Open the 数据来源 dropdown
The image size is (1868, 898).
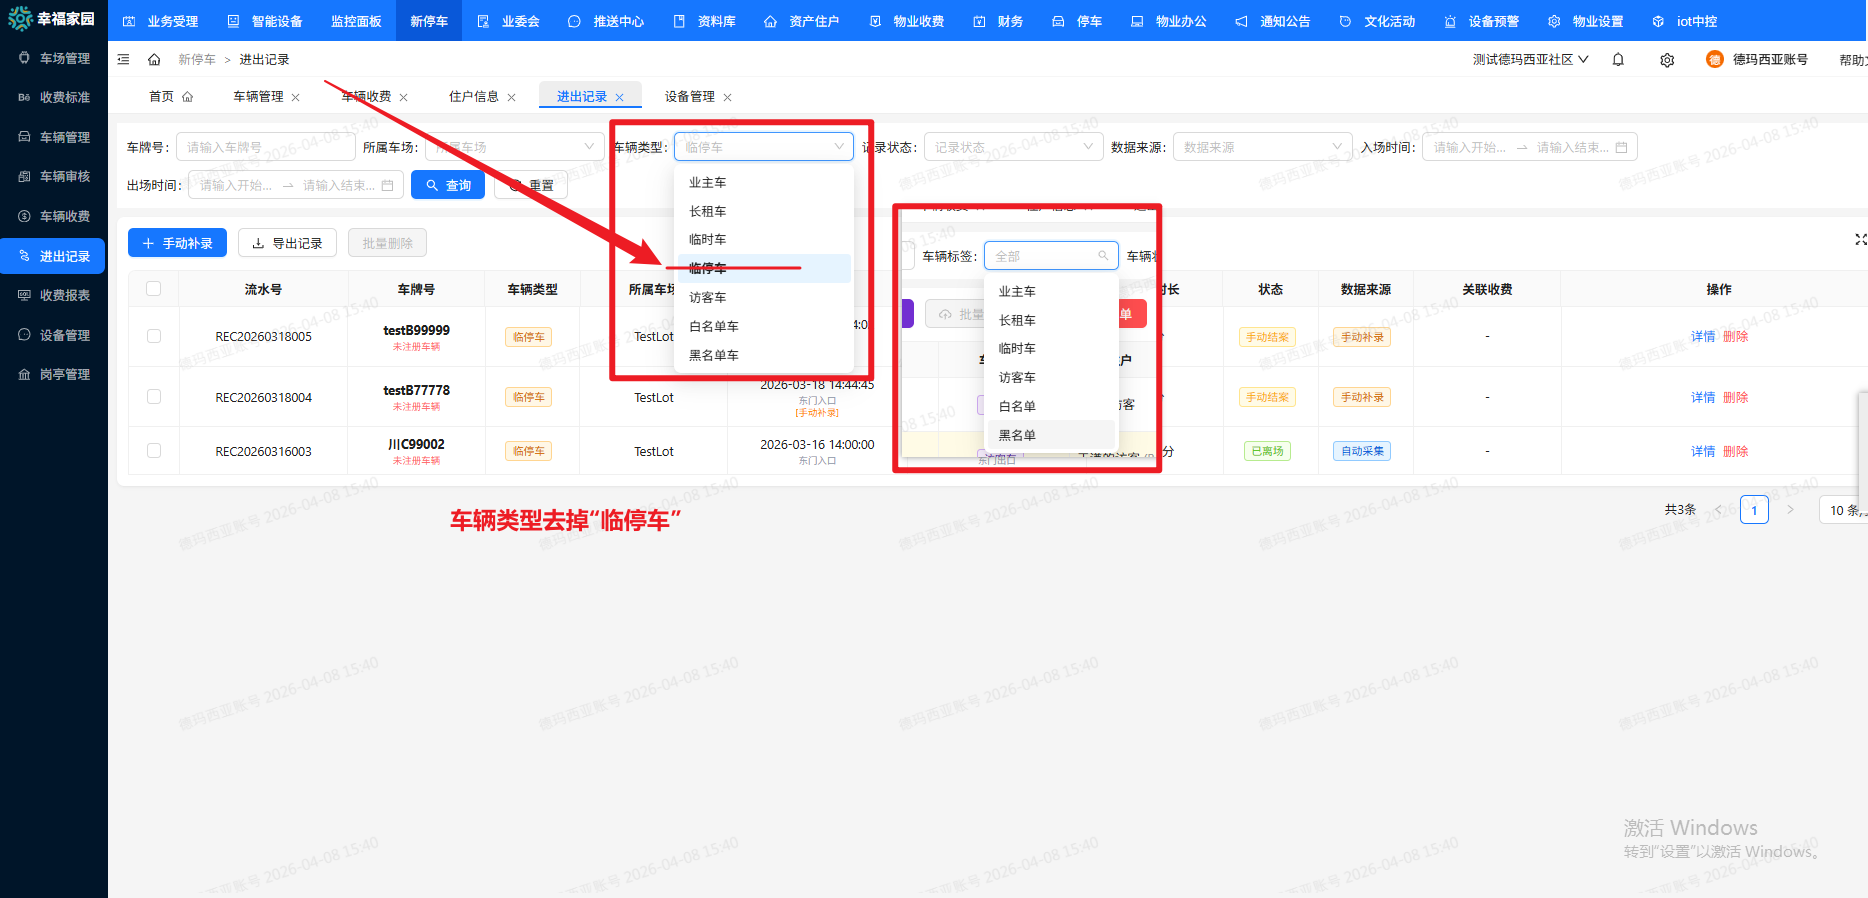pyautogui.click(x=1261, y=147)
